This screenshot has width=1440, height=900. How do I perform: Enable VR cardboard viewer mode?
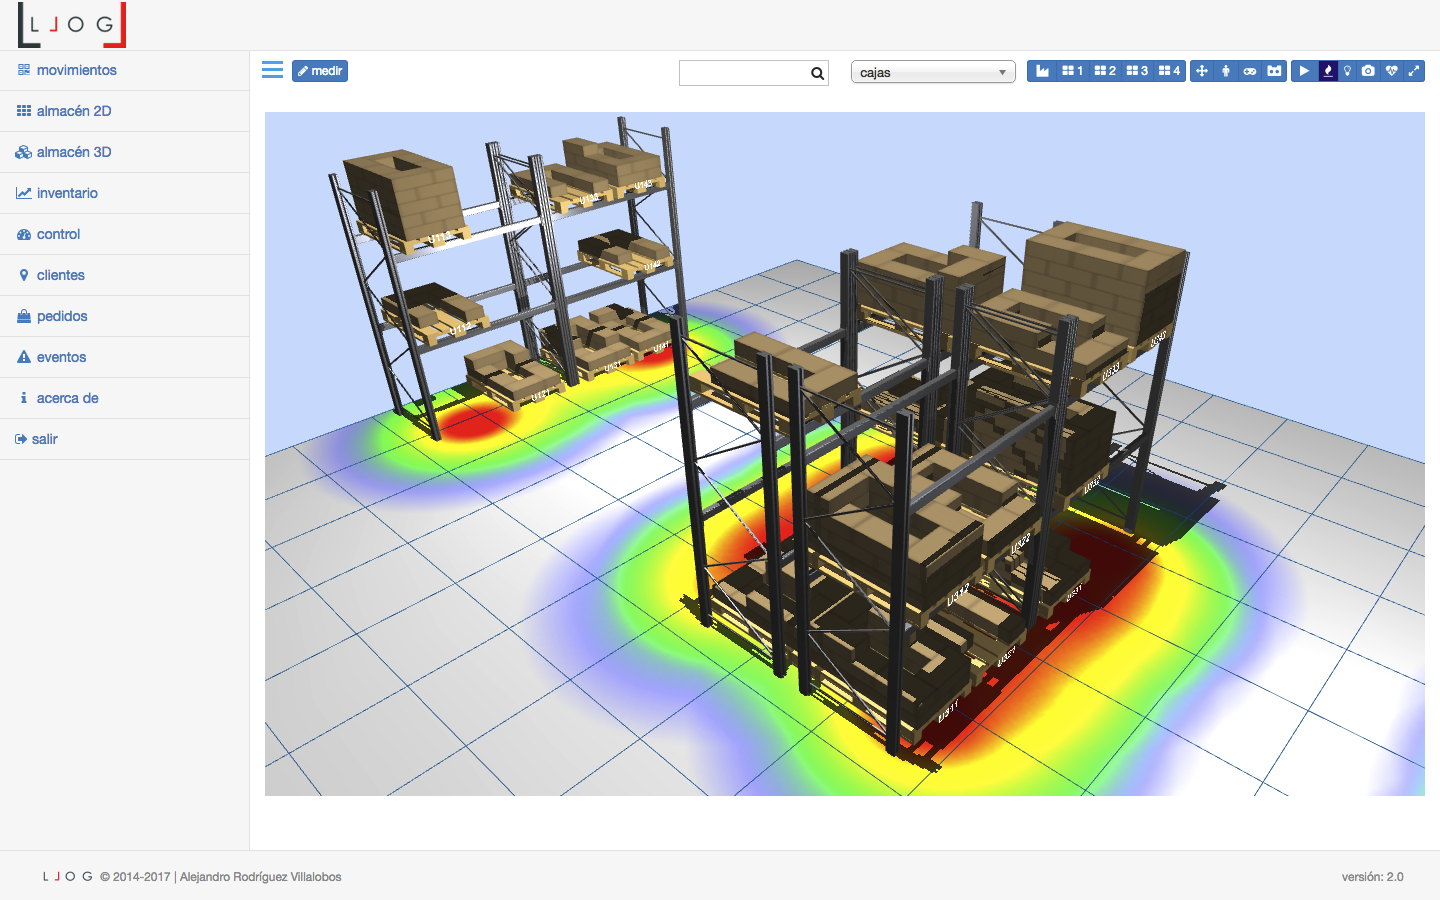point(1274,71)
